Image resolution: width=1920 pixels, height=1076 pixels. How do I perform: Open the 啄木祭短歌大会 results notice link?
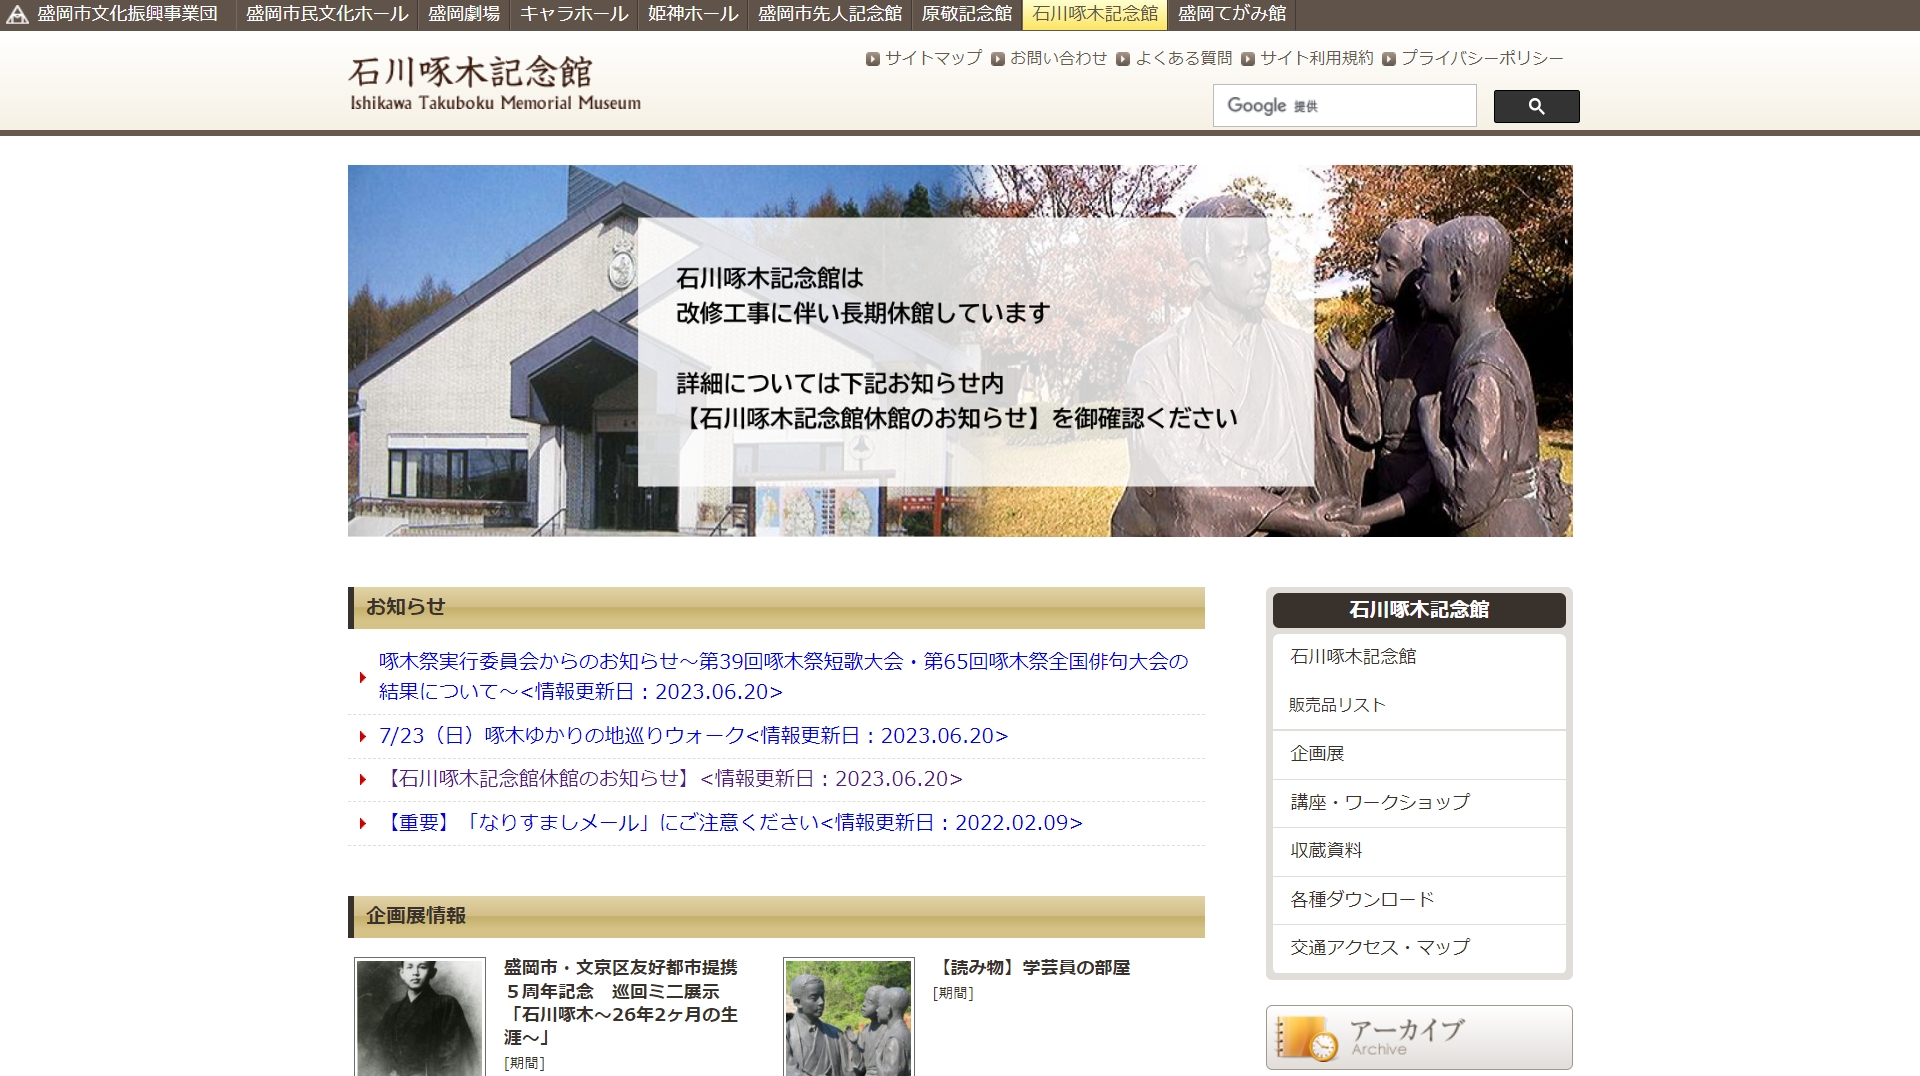(x=783, y=676)
